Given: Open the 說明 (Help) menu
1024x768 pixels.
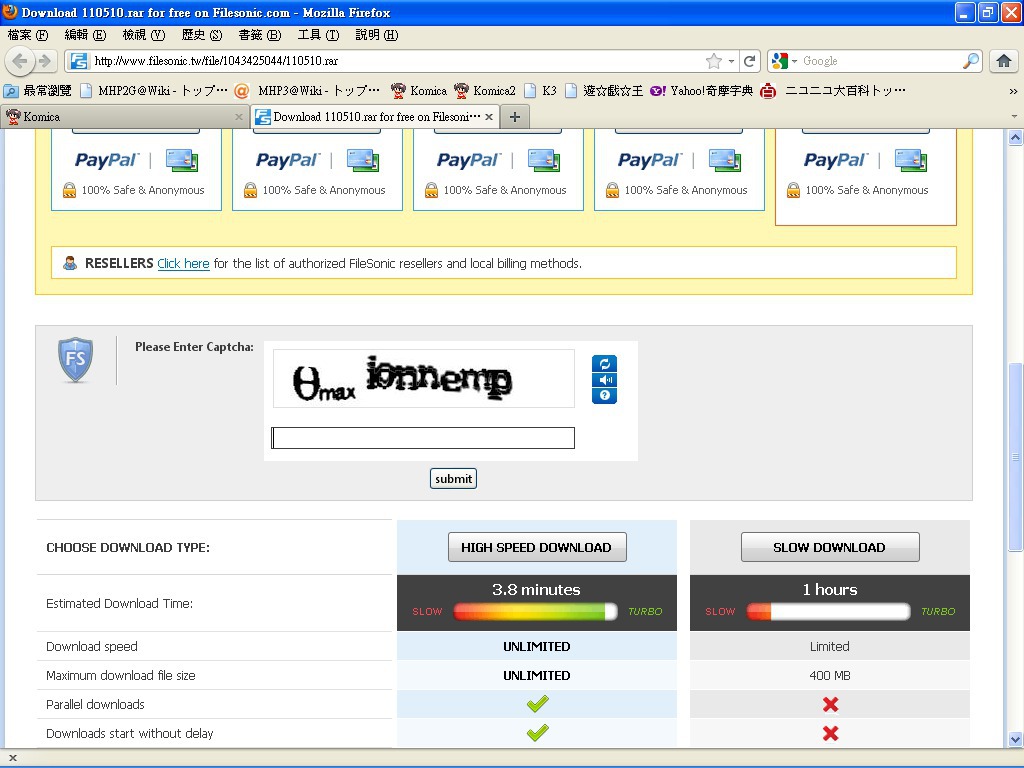Looking at the screenshot, I should pos(377,35).
